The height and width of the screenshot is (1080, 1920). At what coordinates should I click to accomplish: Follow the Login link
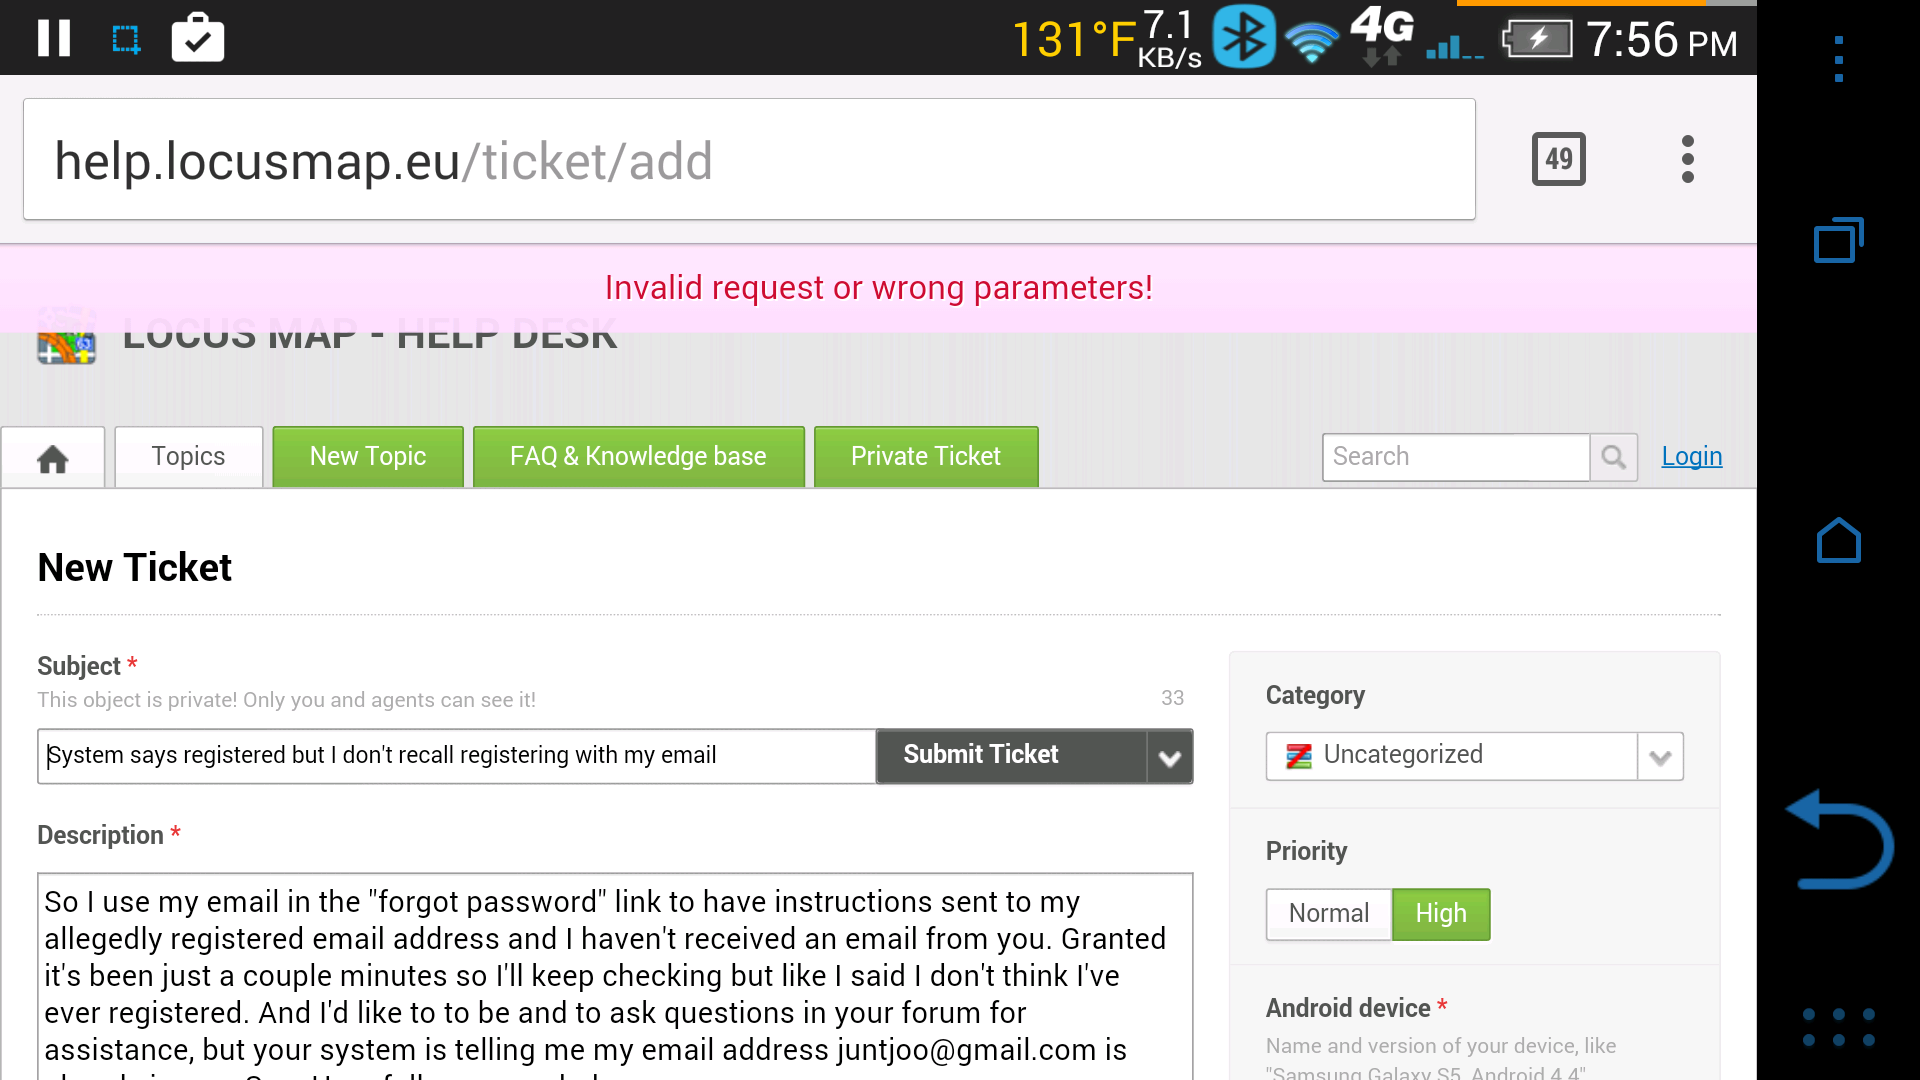click(1692, 457)
